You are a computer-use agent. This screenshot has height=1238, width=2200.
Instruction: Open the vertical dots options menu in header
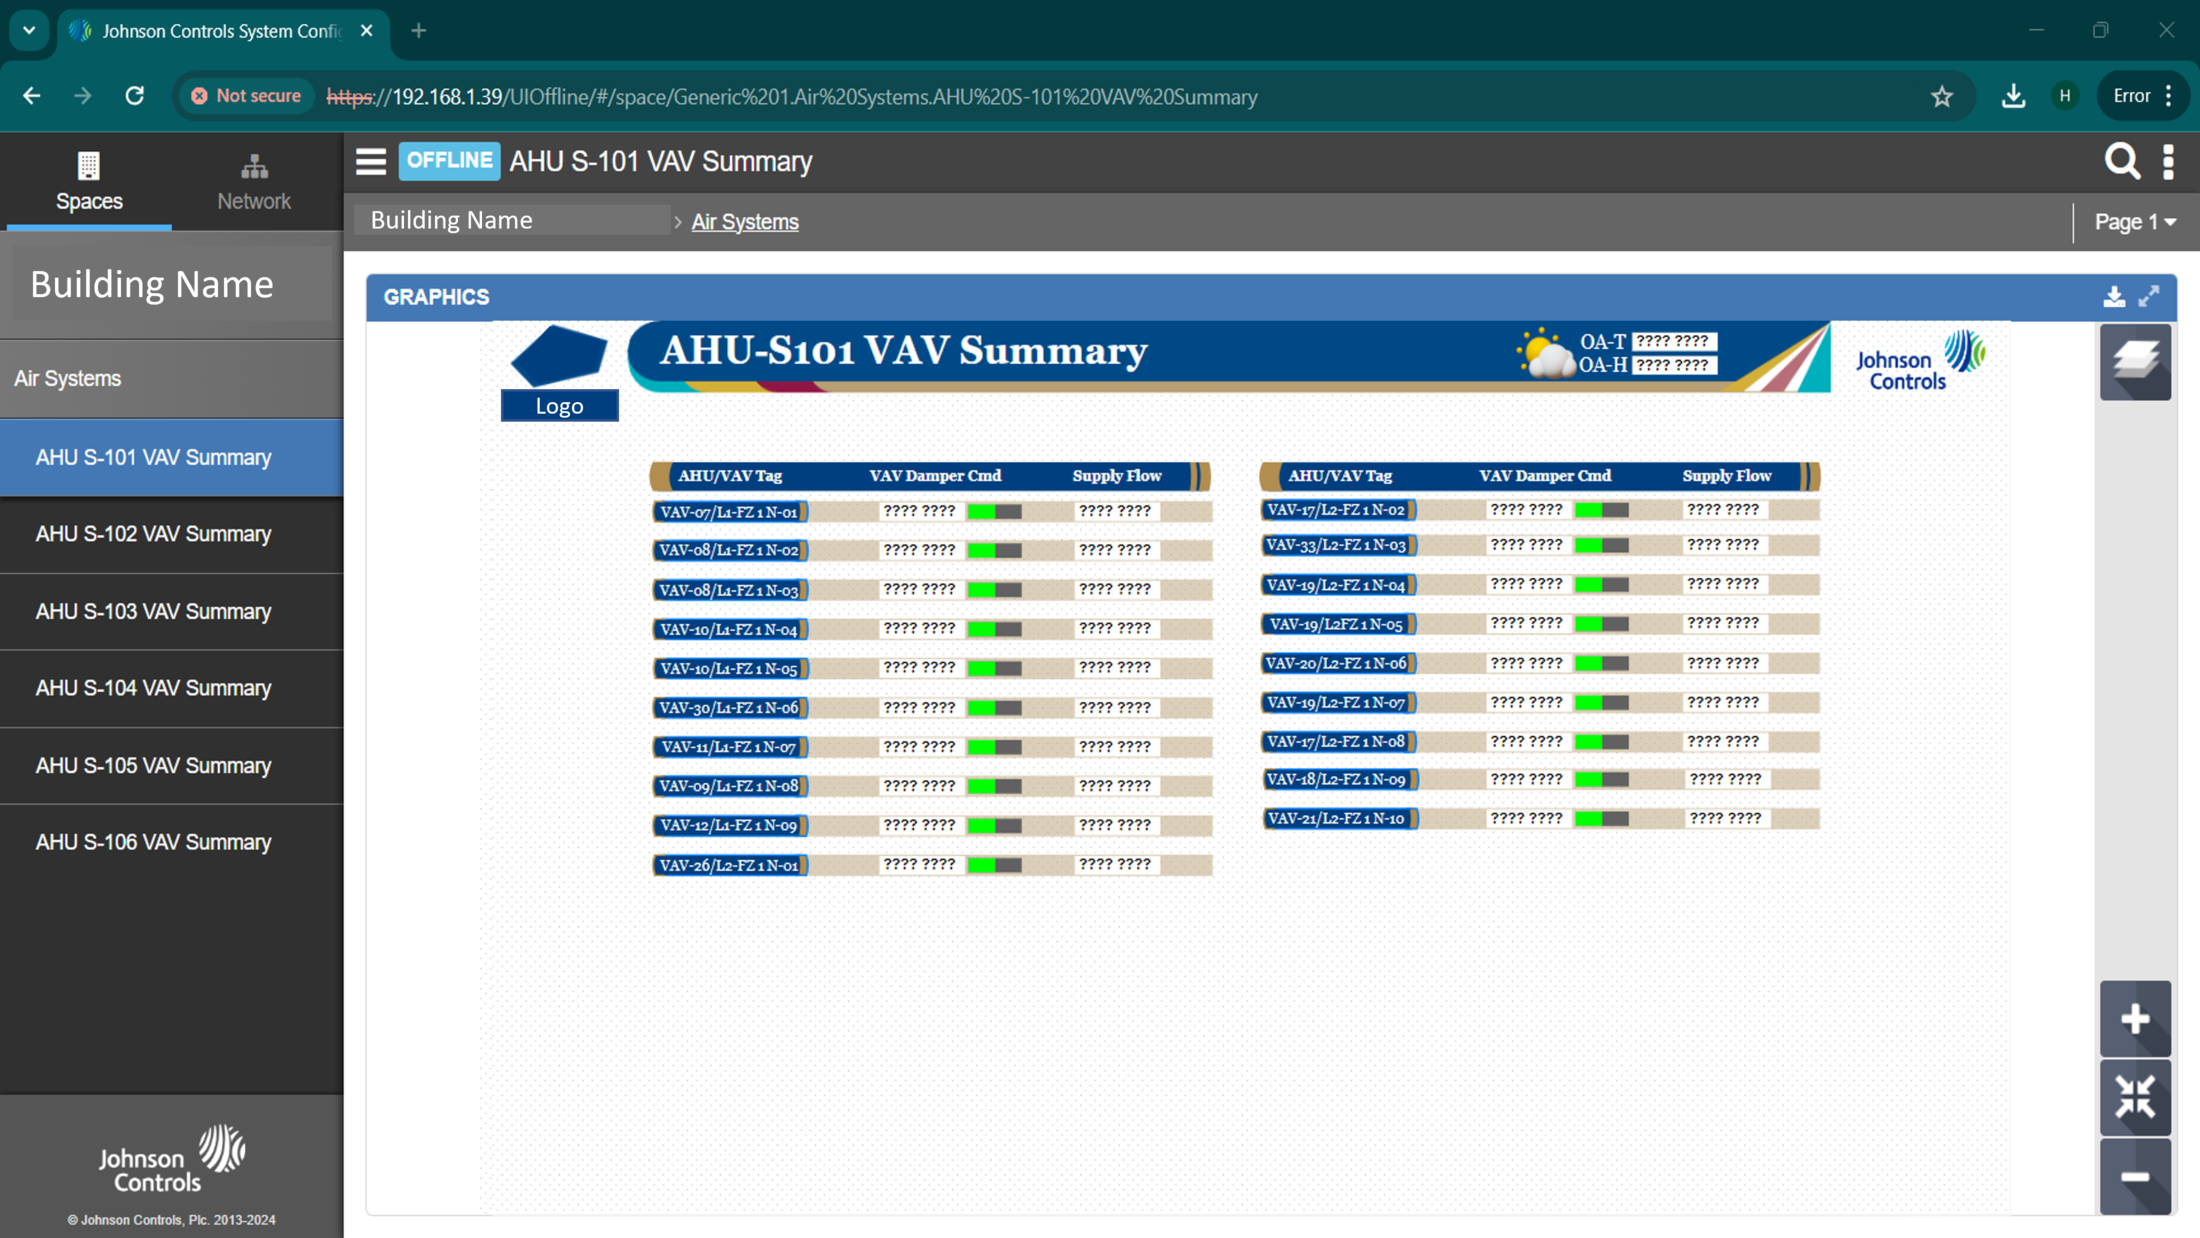pos(2168,161)
